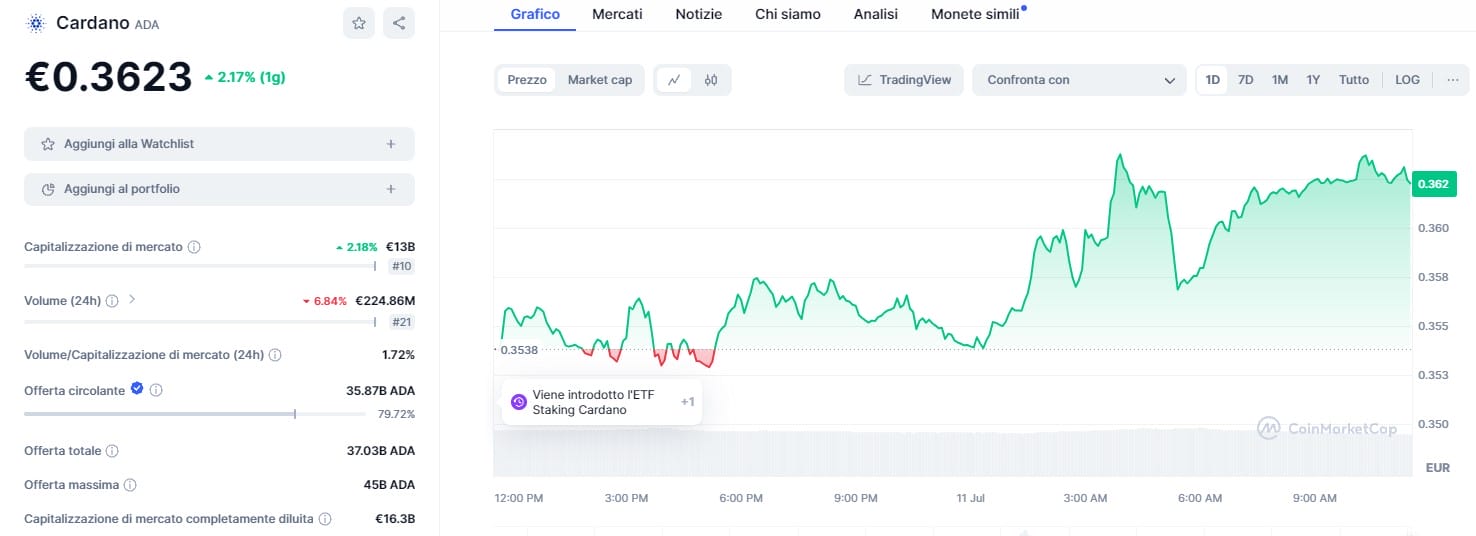
Task: Click the share icon next to Cardano
Action: point(399,23)
